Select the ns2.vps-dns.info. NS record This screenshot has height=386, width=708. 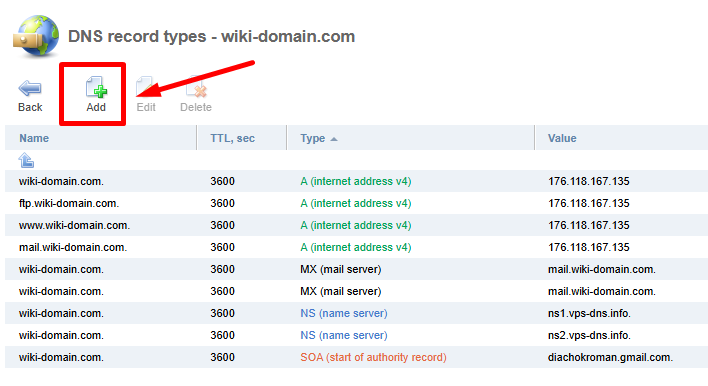[x=356, y=335]
